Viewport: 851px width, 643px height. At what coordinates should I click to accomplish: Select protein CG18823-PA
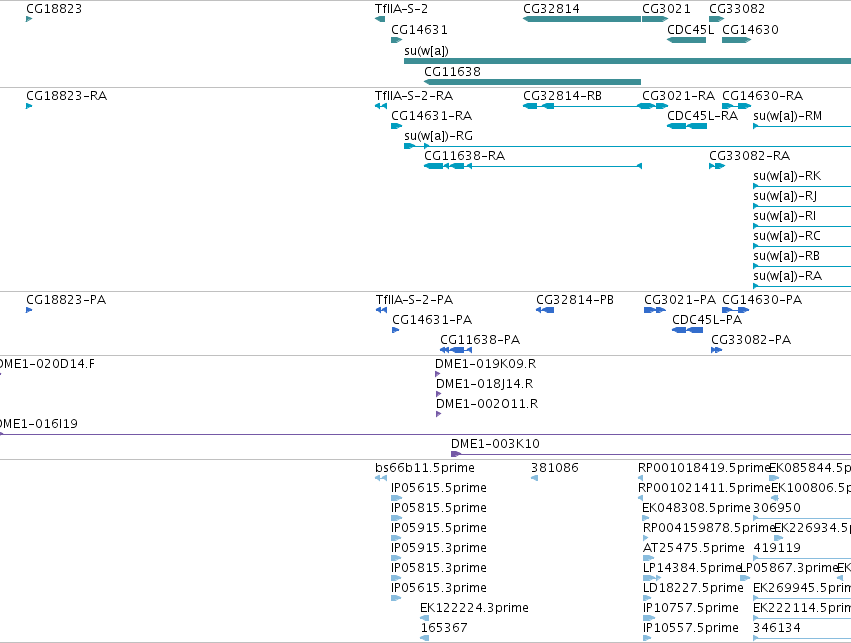pos(66,300)
